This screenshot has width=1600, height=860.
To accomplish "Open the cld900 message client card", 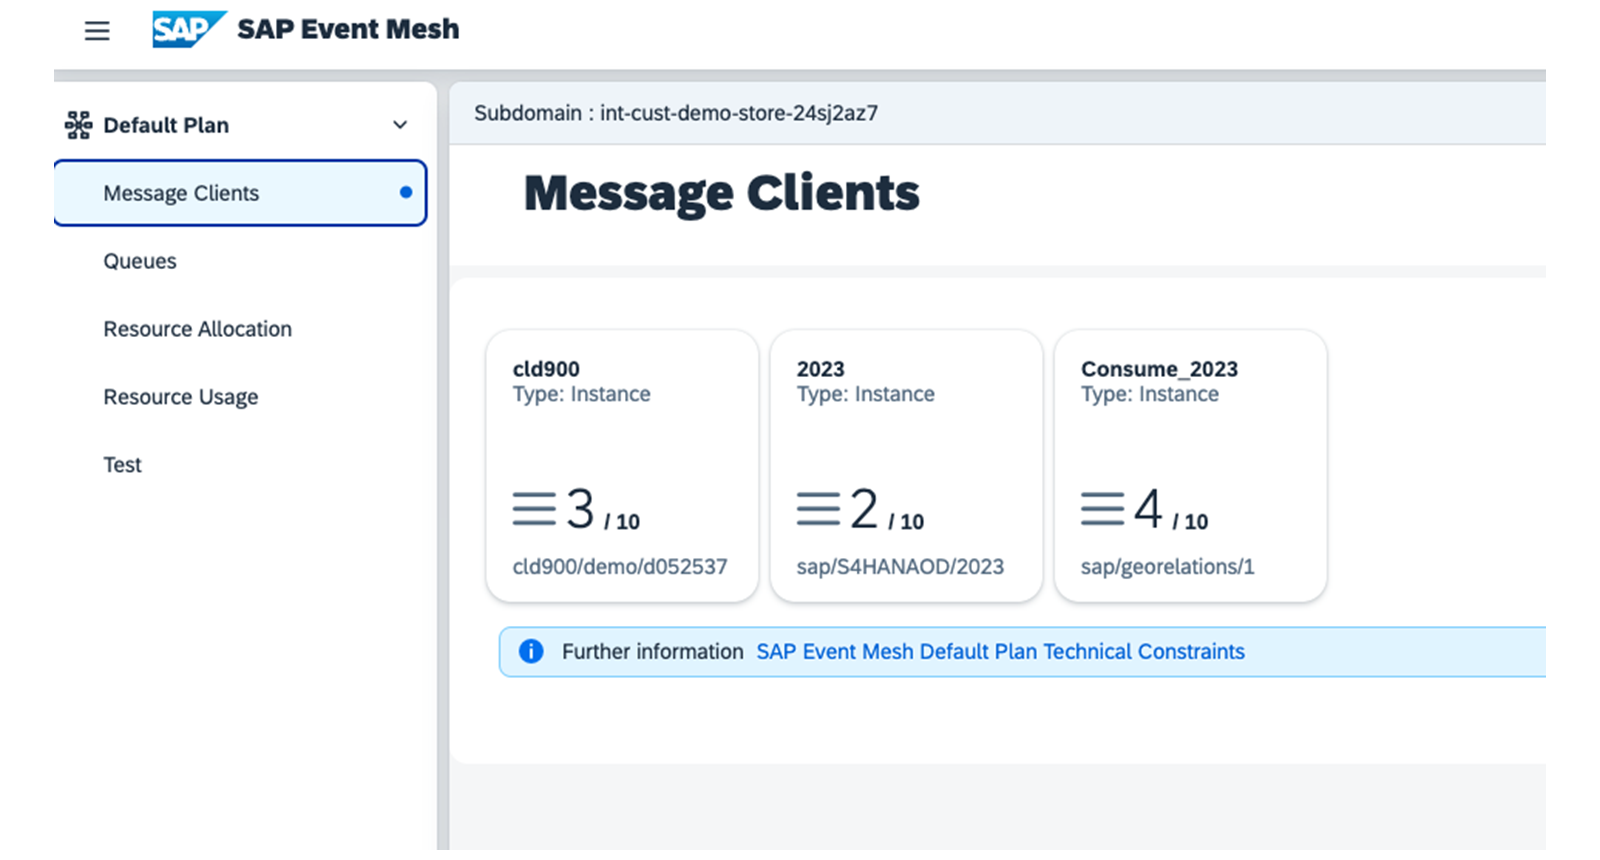I will (622, 466).
